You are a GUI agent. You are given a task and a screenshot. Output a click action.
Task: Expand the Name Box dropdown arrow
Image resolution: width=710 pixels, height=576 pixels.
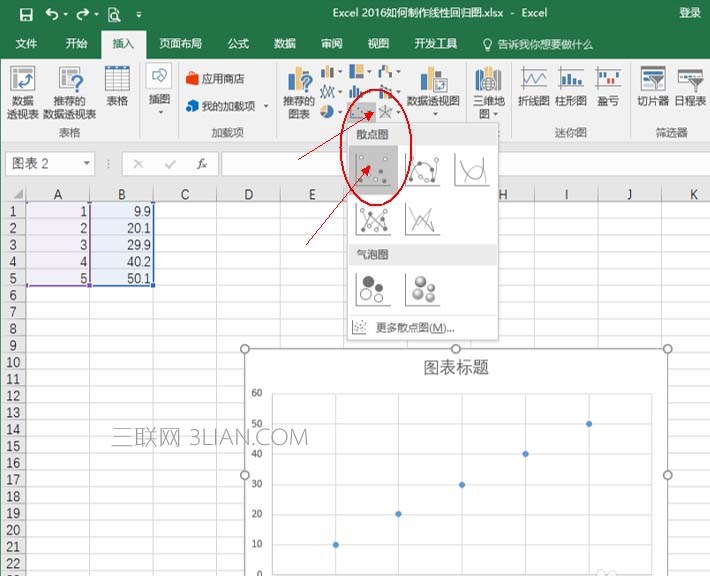(x=87, y=164)
